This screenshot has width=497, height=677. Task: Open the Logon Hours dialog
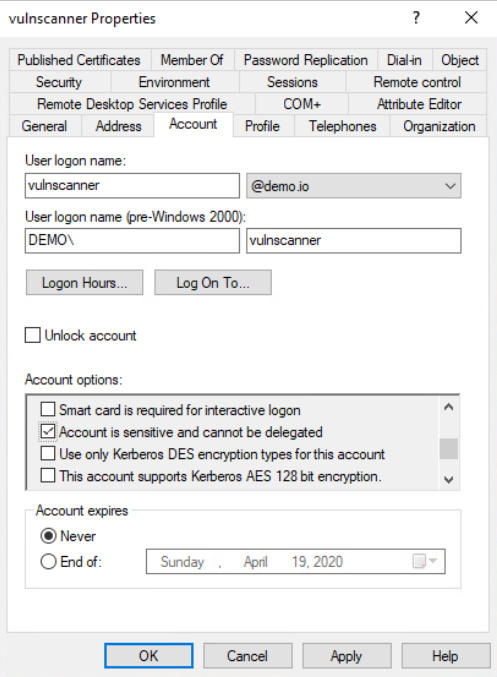click(85, 283)
